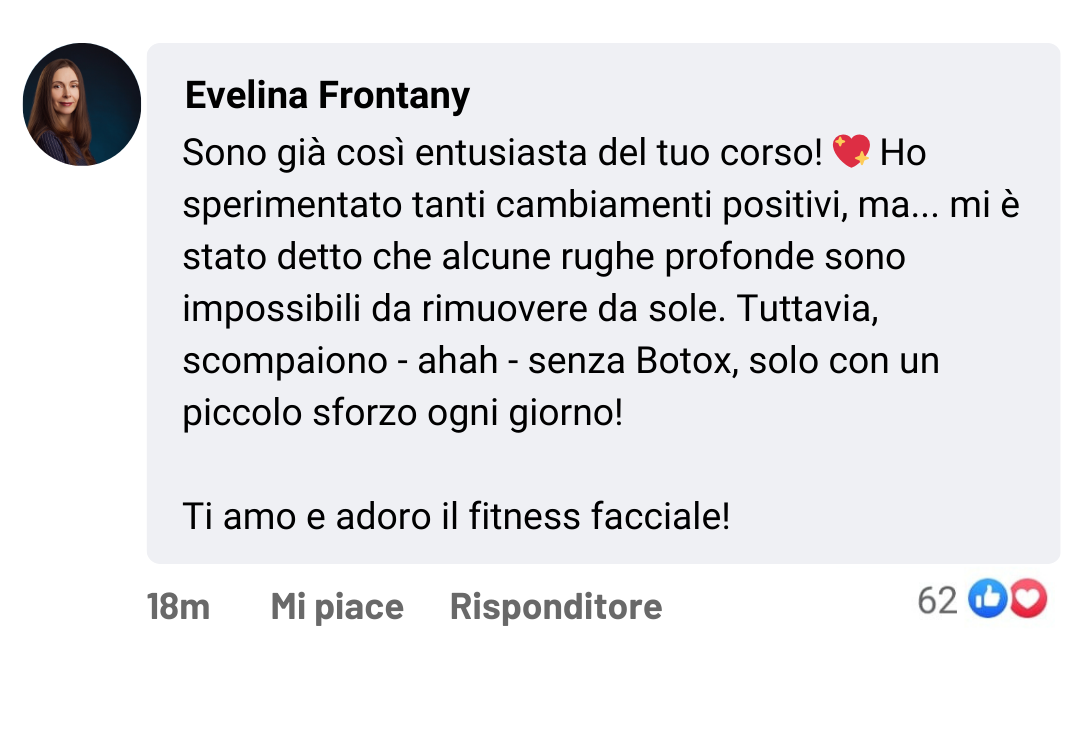Click the 18m timestamp

[x=178, y=606]
